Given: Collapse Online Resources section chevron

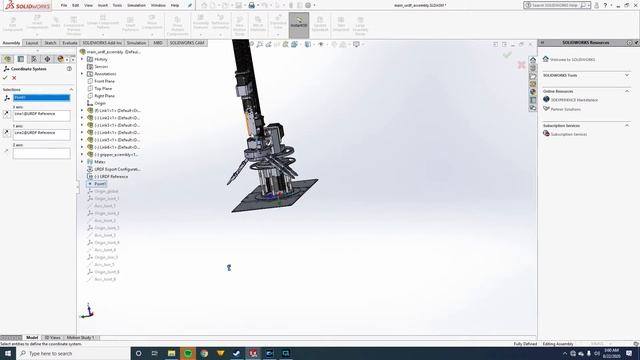Looking at the screenshot, I should (x=627, y=91).
